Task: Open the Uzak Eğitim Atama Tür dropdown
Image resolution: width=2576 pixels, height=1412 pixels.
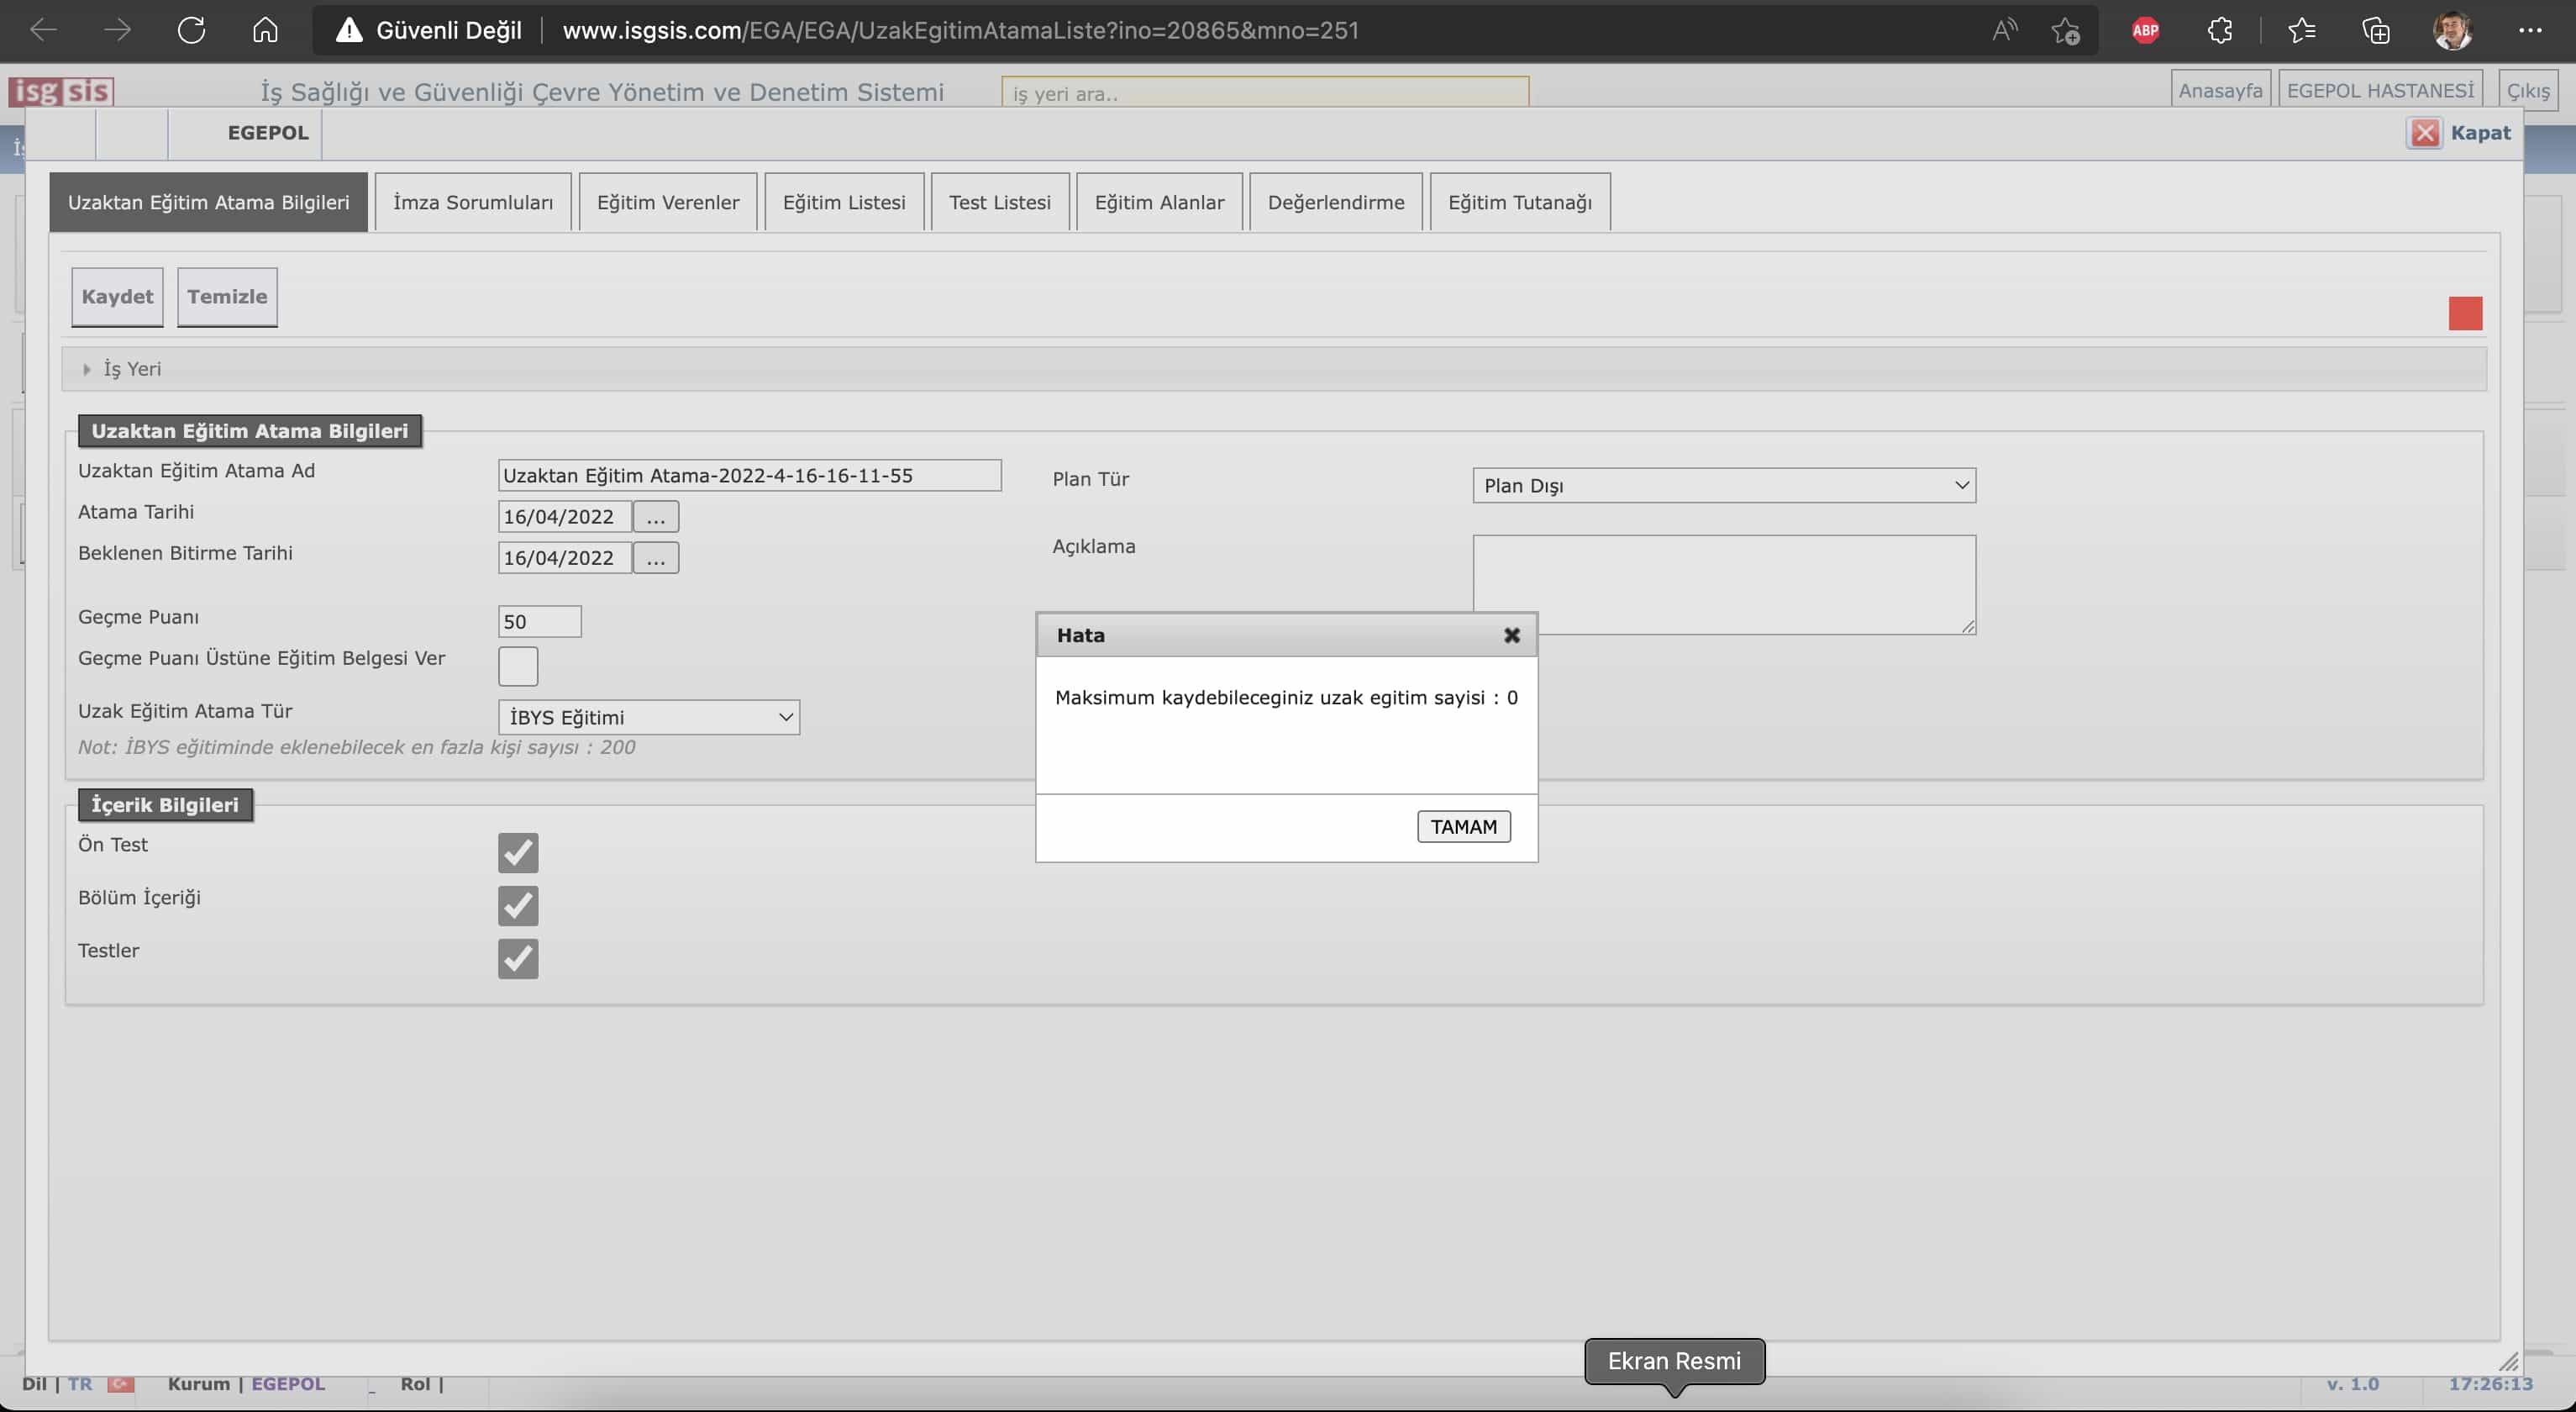Action: (x=648, y=717)
